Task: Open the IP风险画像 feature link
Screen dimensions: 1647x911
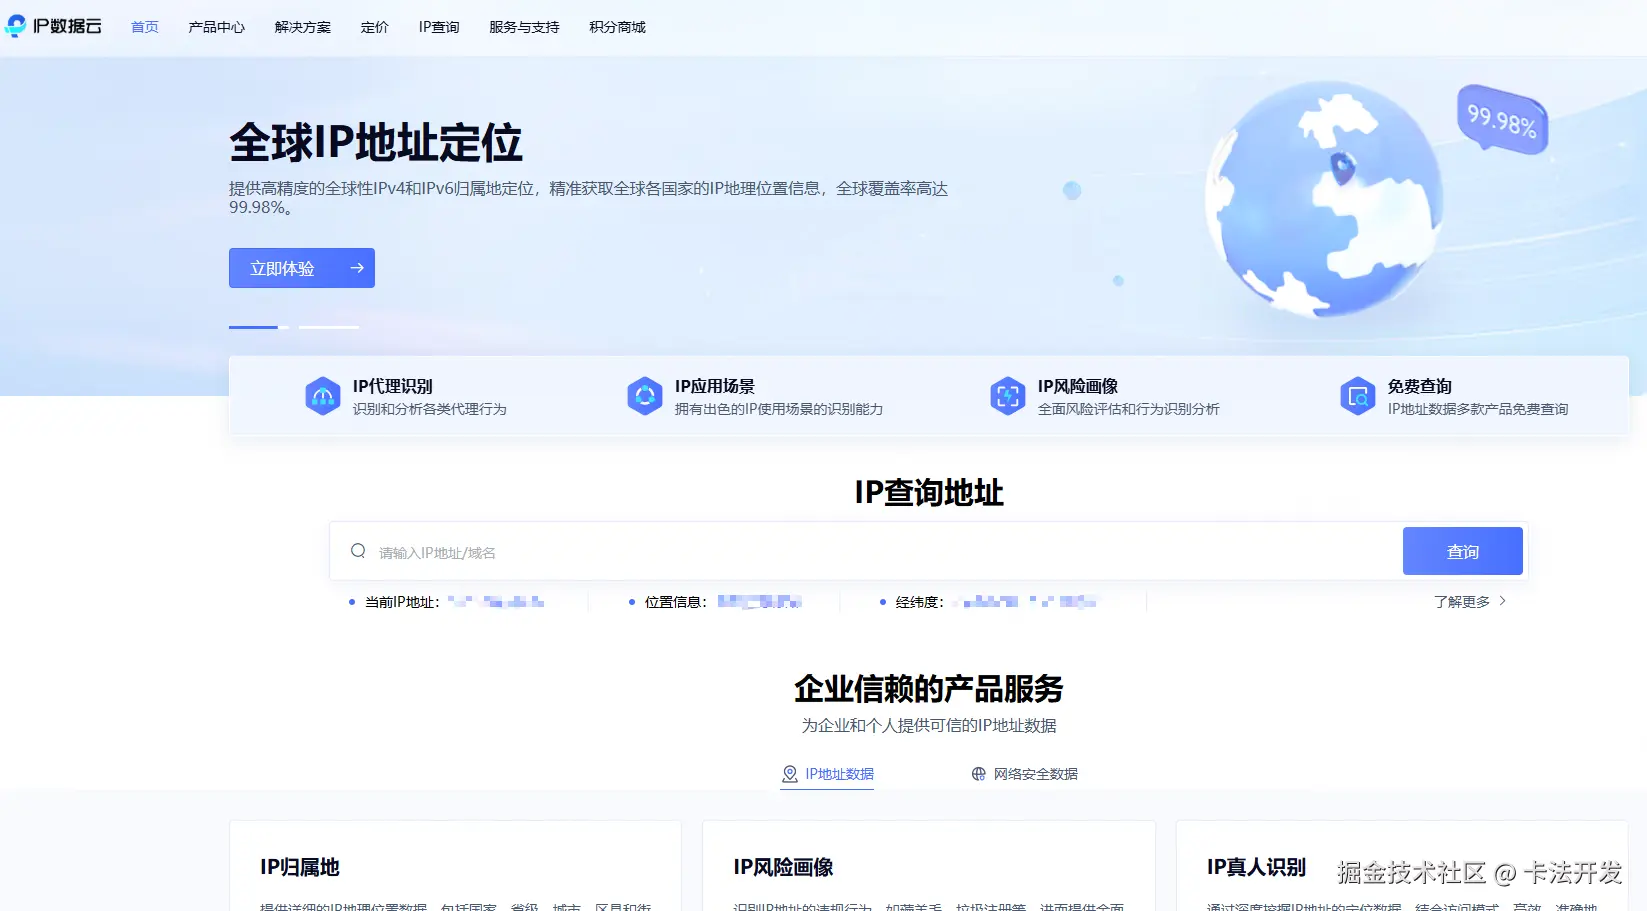Action: (x=1105, y=396)
